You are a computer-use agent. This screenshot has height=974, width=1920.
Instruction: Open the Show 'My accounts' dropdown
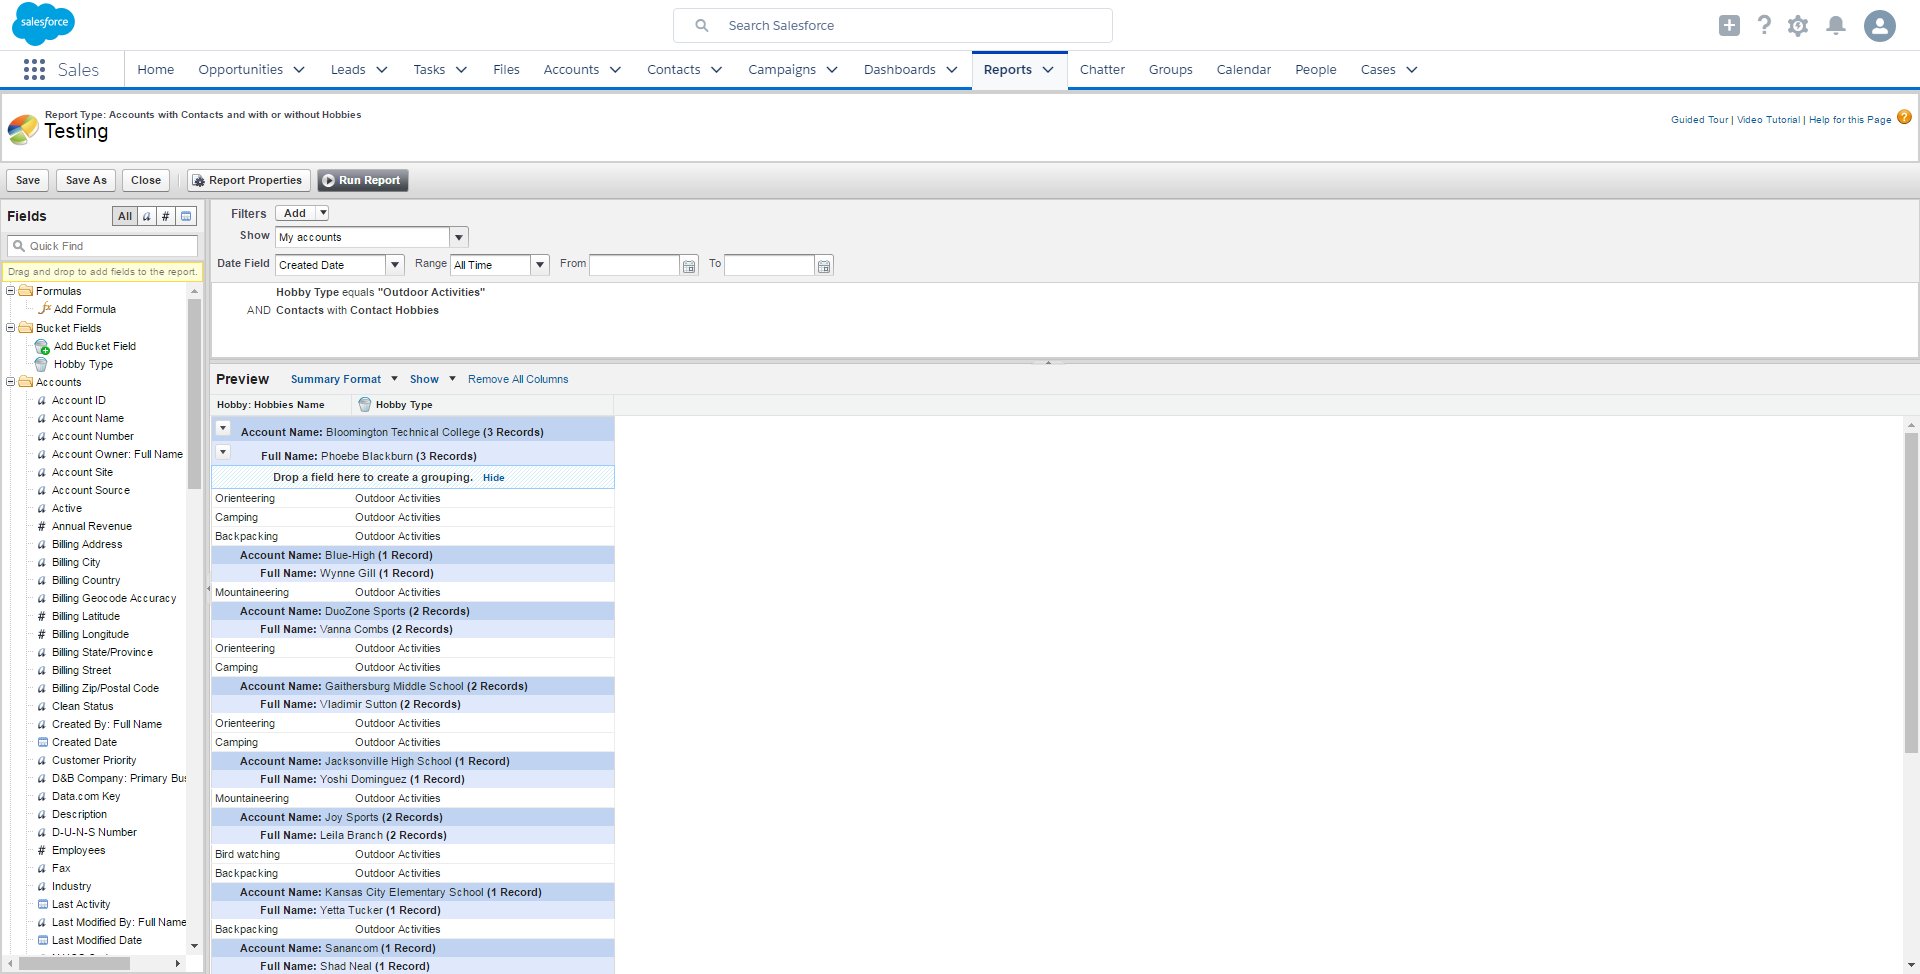point(459,238)
